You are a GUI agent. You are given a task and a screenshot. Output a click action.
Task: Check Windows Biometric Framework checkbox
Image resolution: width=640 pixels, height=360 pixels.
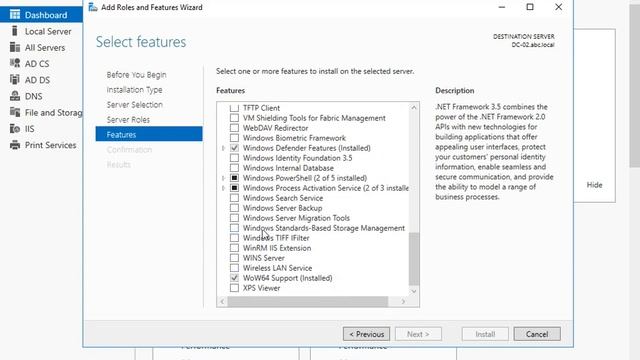[x=234, y=138]
